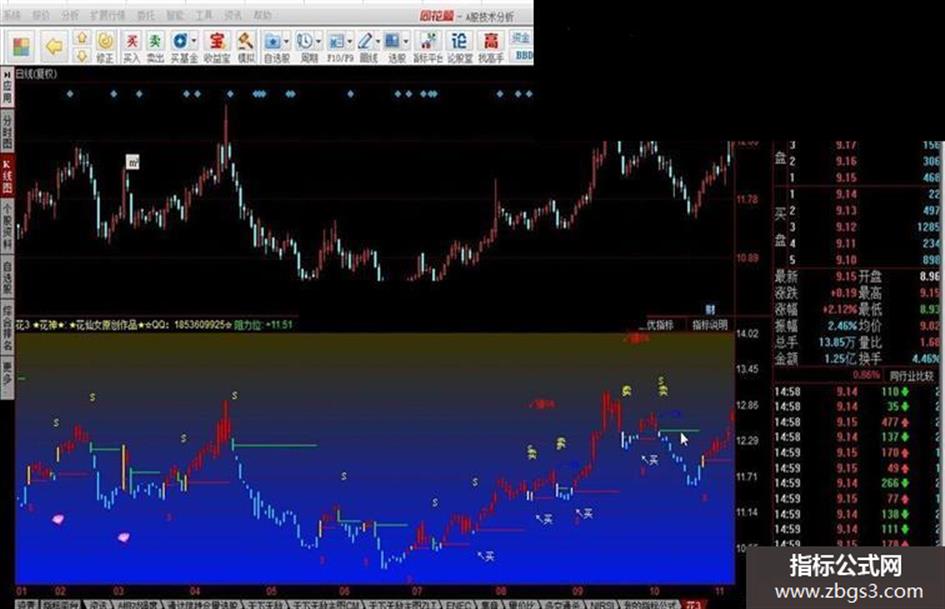The image size is (945, 609).
Task: Open the 综合排名 sidebar tab
Action: click(x=7, y=327)
